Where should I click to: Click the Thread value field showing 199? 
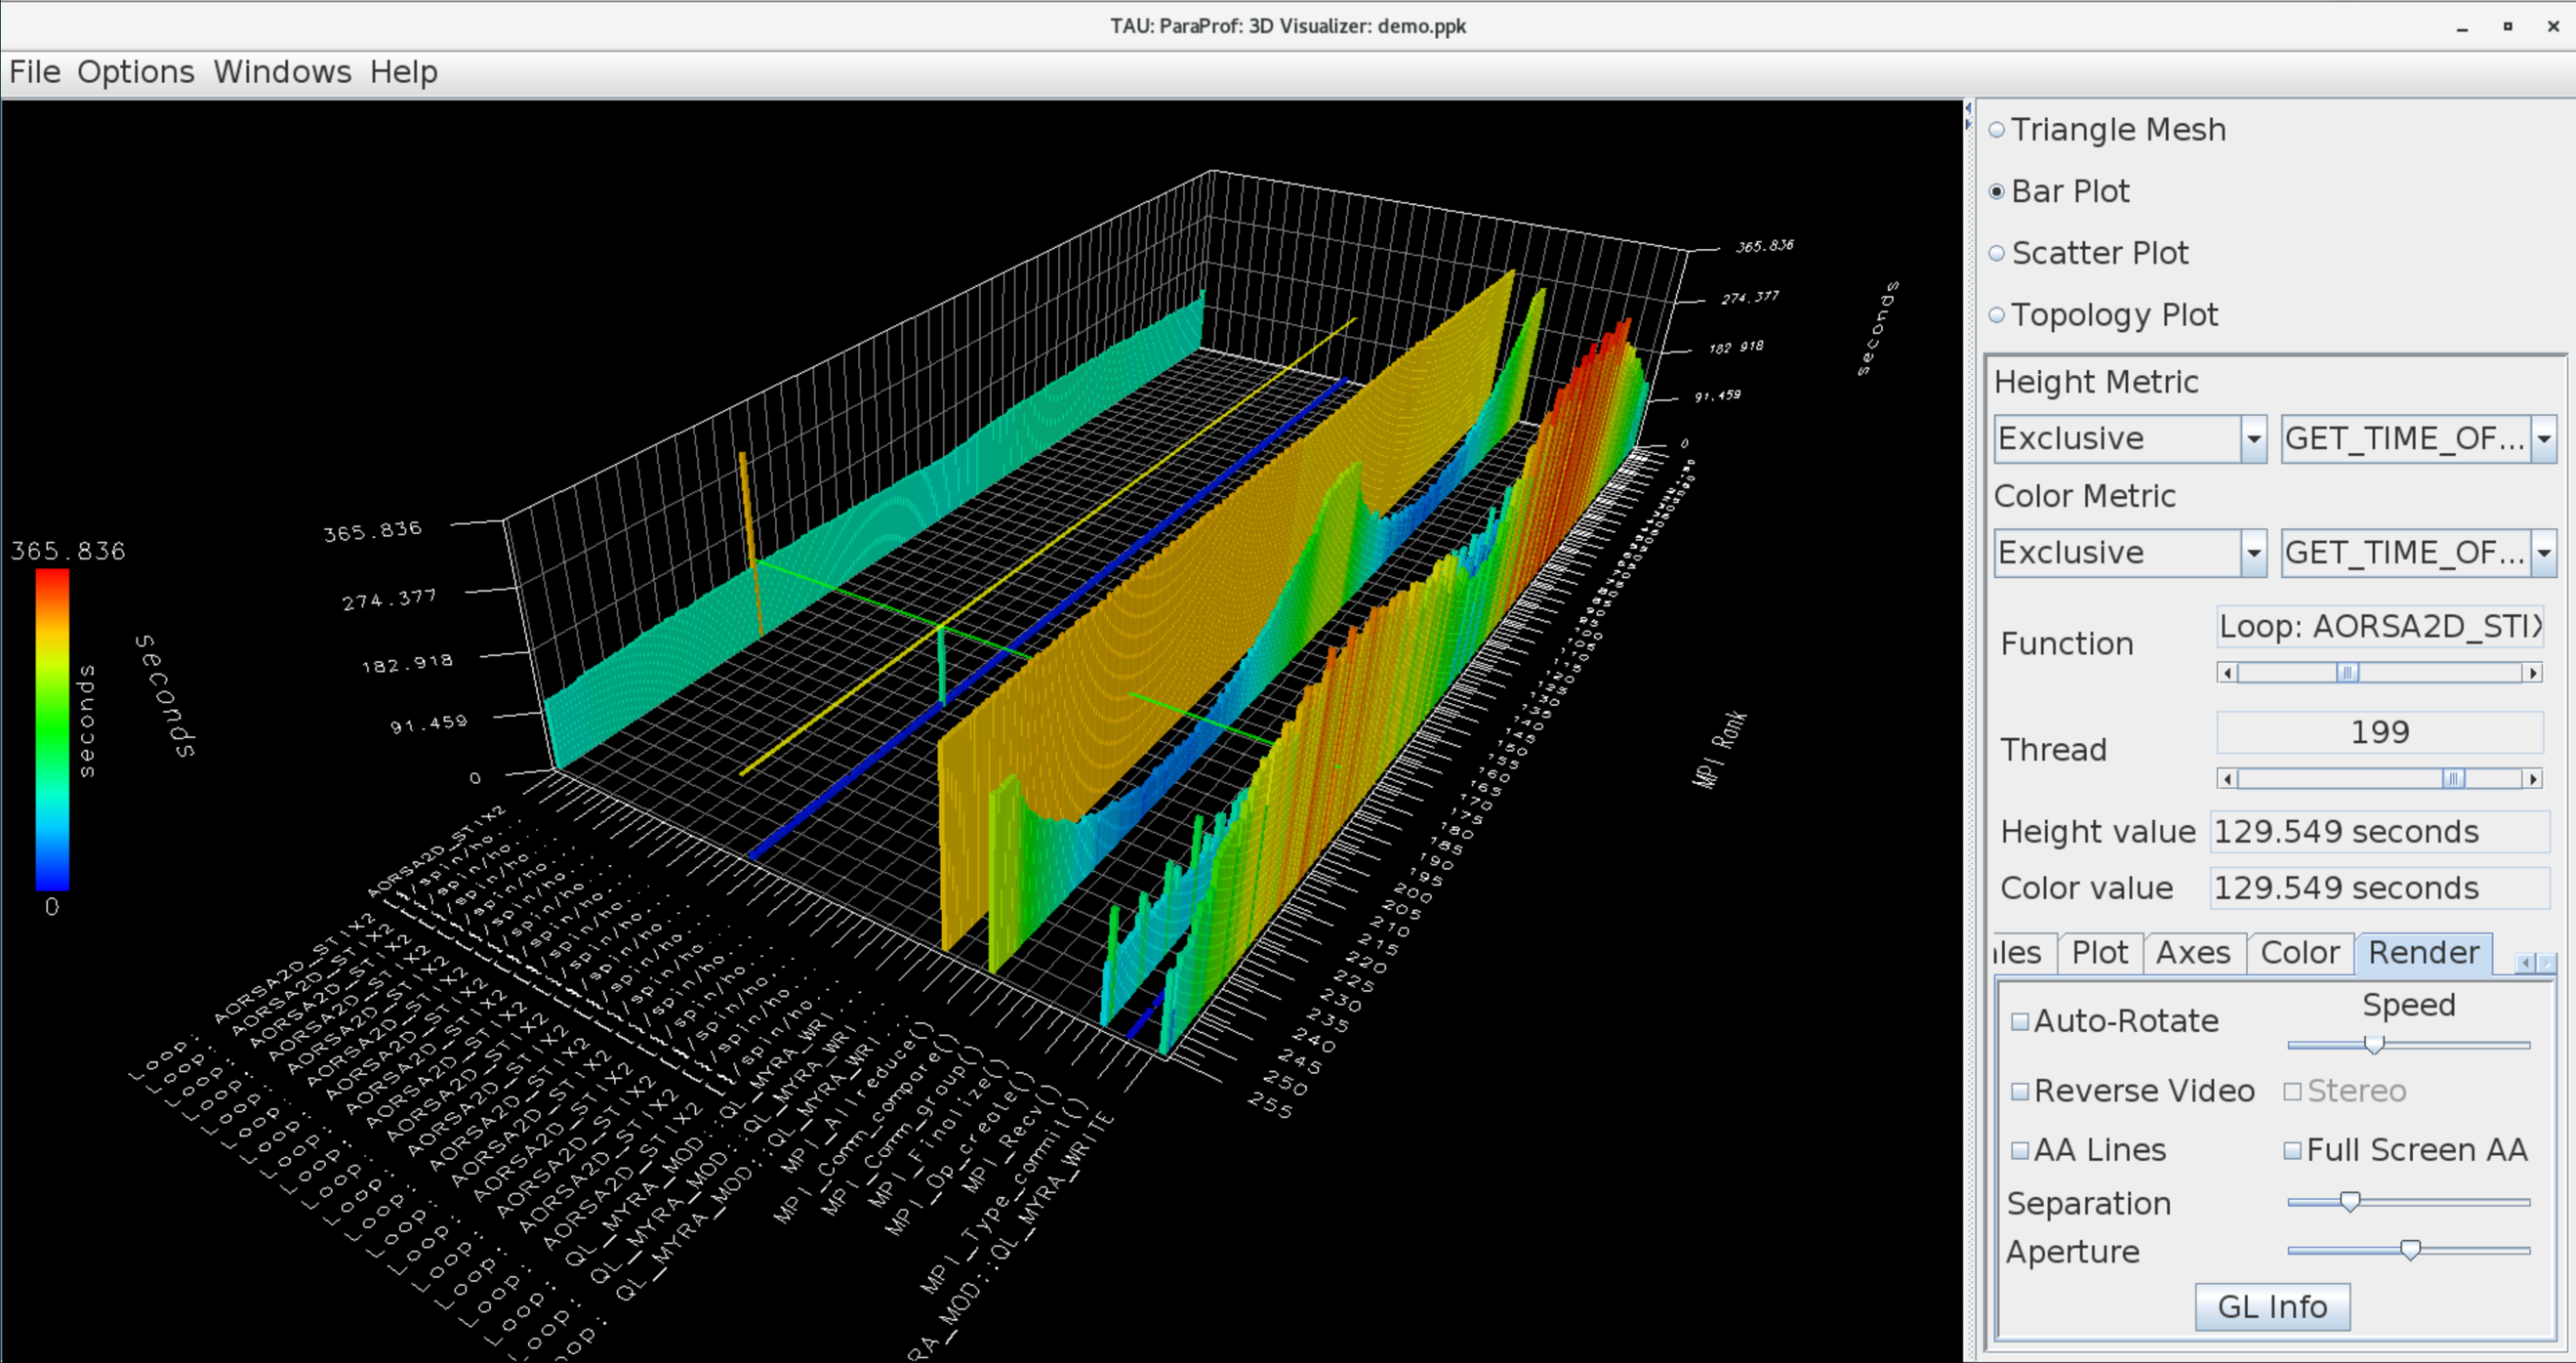pos(2379,733)
